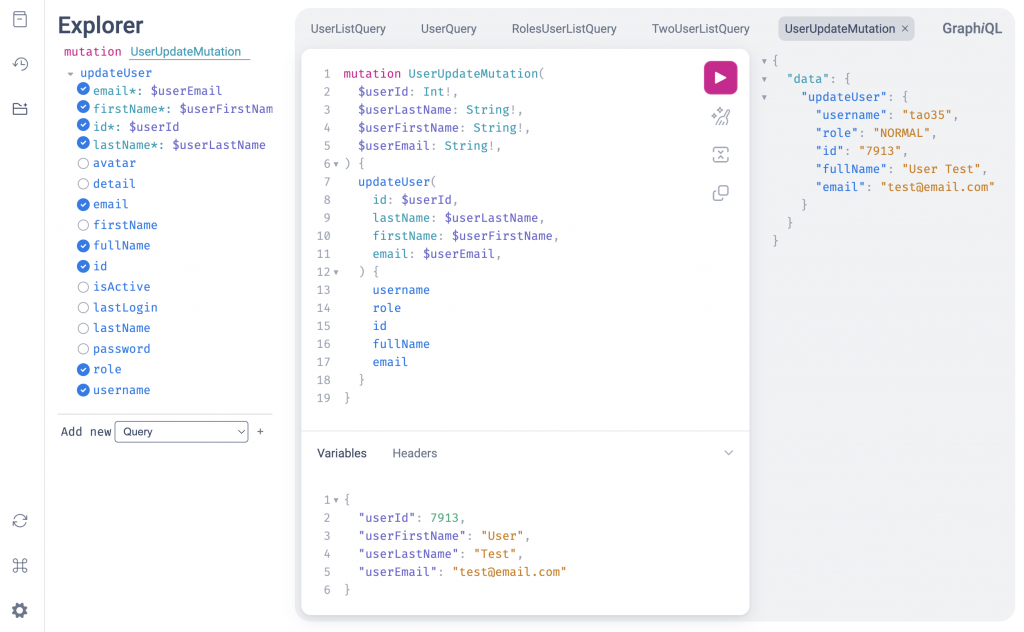
Task: Deselect the fullName field
Action: pos(83,245)
